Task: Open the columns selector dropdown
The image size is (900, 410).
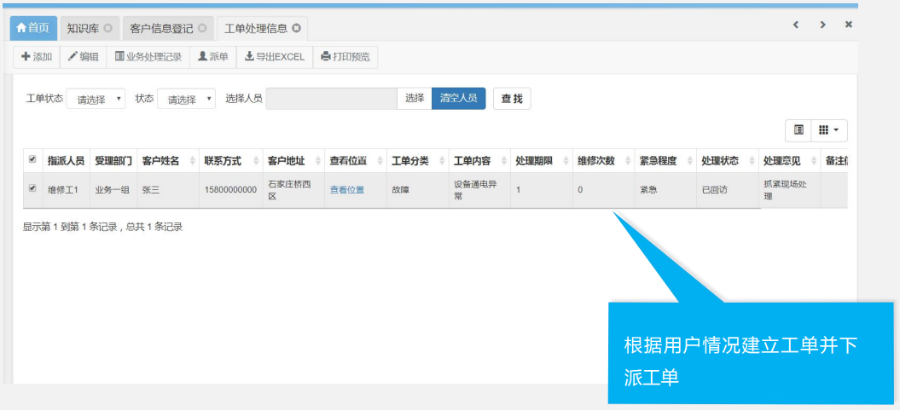Action: [830, 130]
